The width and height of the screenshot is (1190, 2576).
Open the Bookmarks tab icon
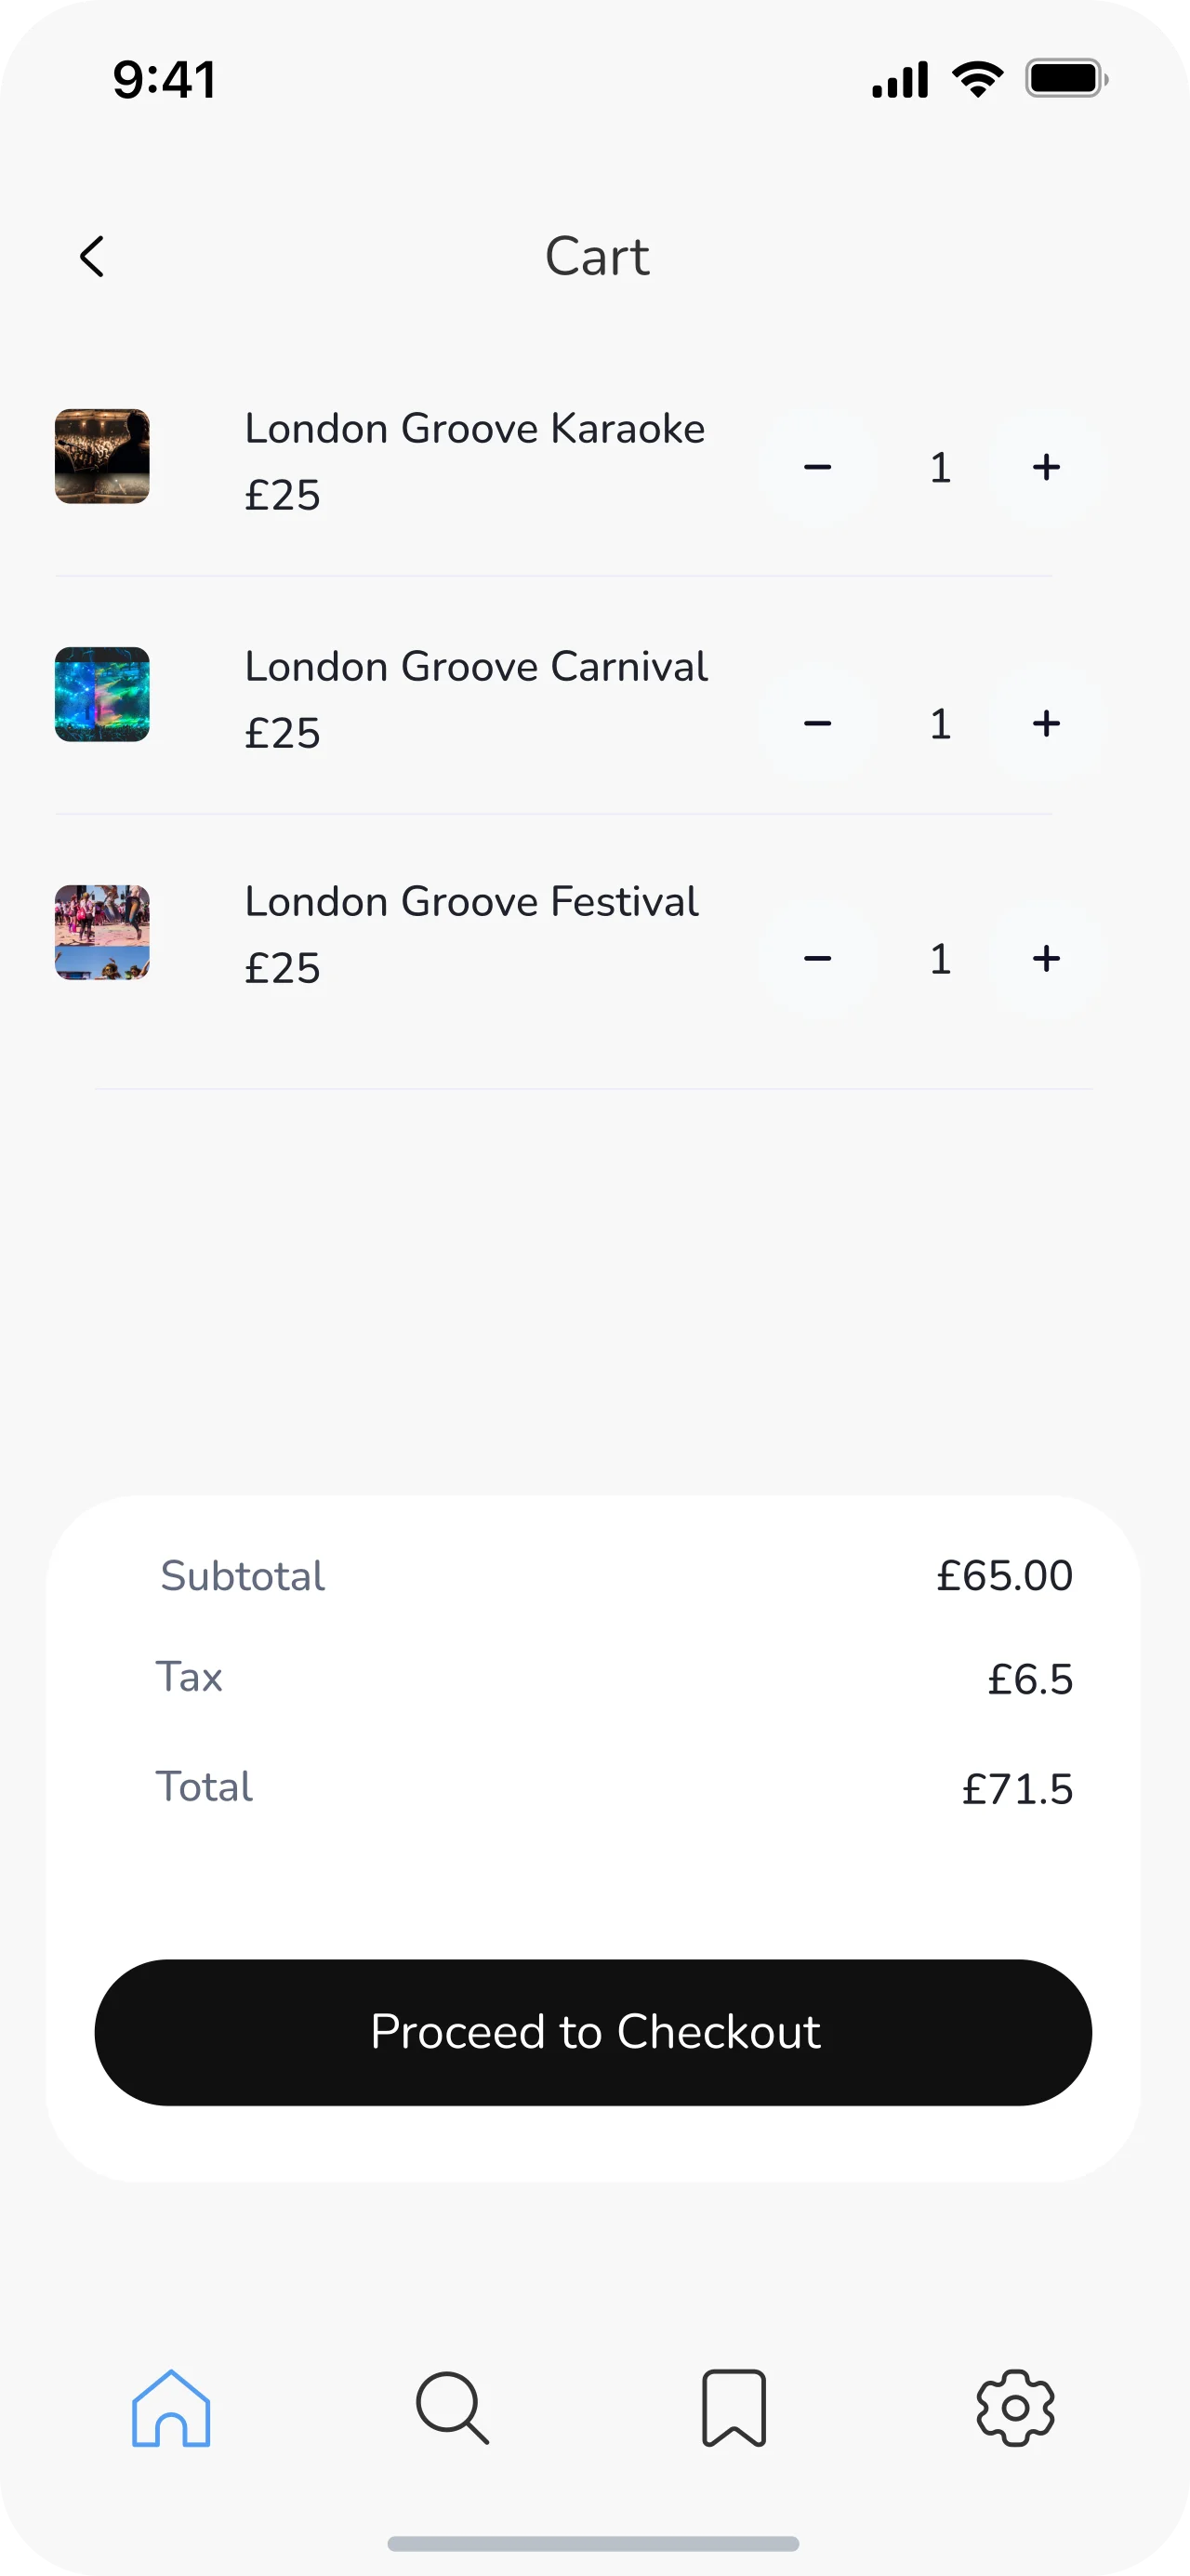pyautogui.click(x=734, y=2408)
